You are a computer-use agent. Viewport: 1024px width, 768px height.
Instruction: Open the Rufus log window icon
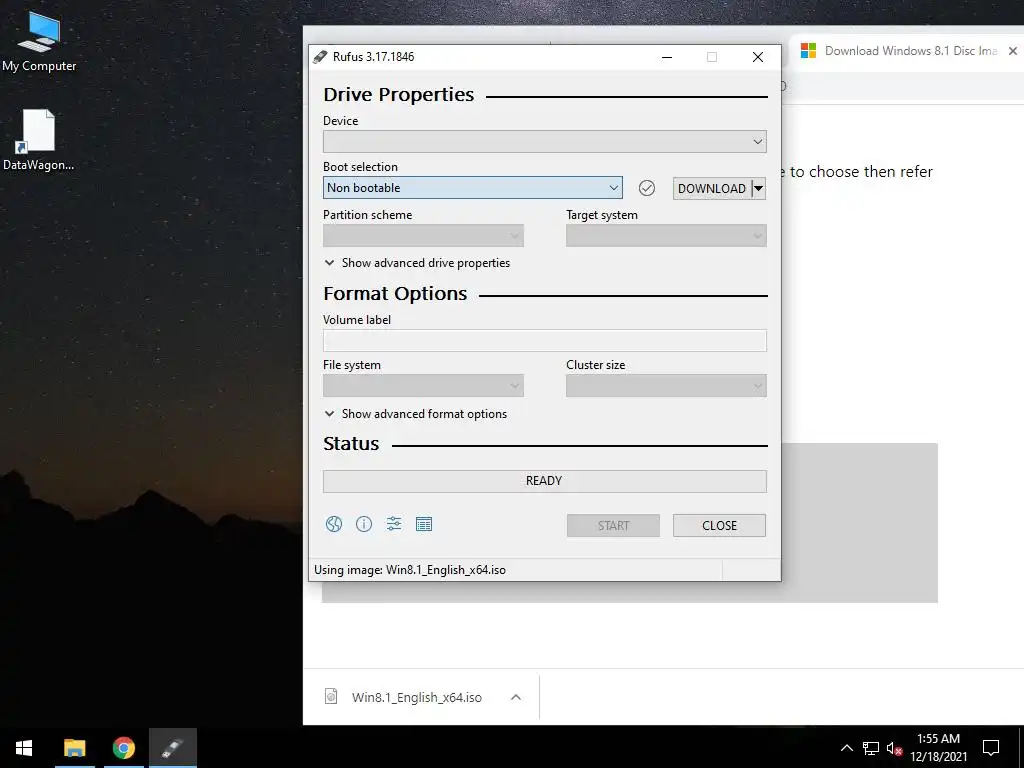pos(424,524)
